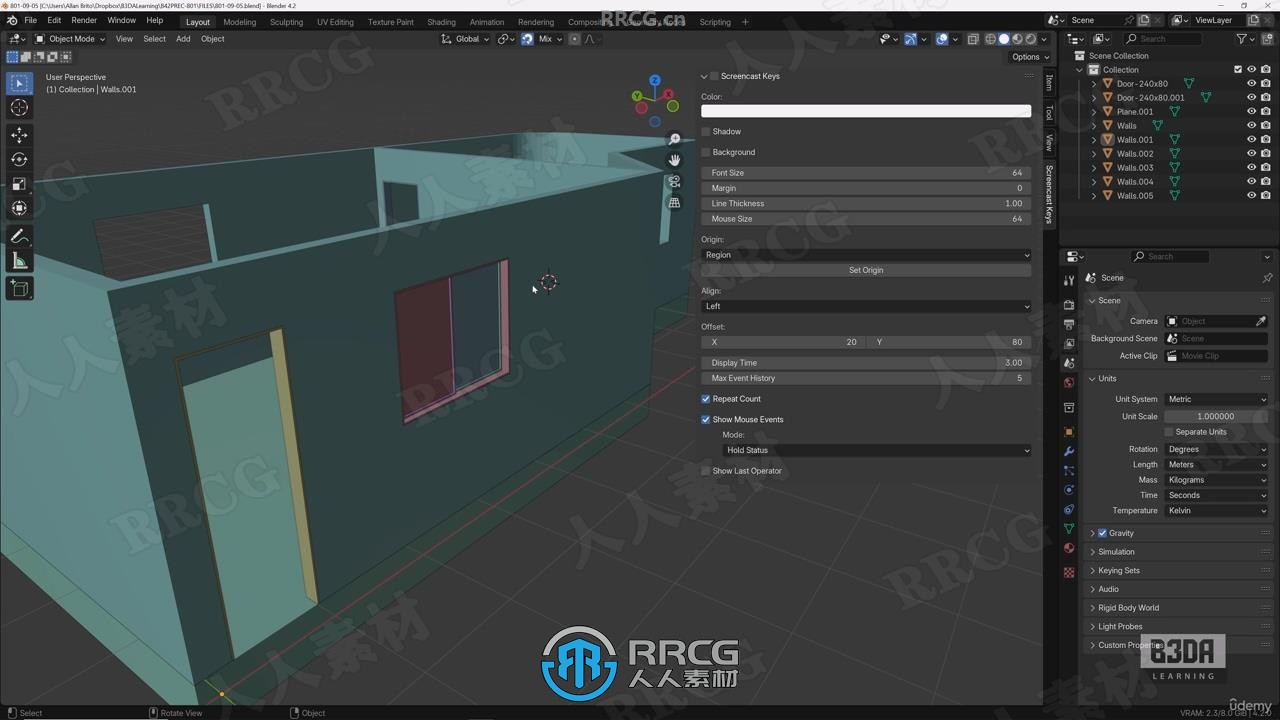Click the viewport zoom magnifier icon
Screen dimensions: 1280x720
pos(674,140)
